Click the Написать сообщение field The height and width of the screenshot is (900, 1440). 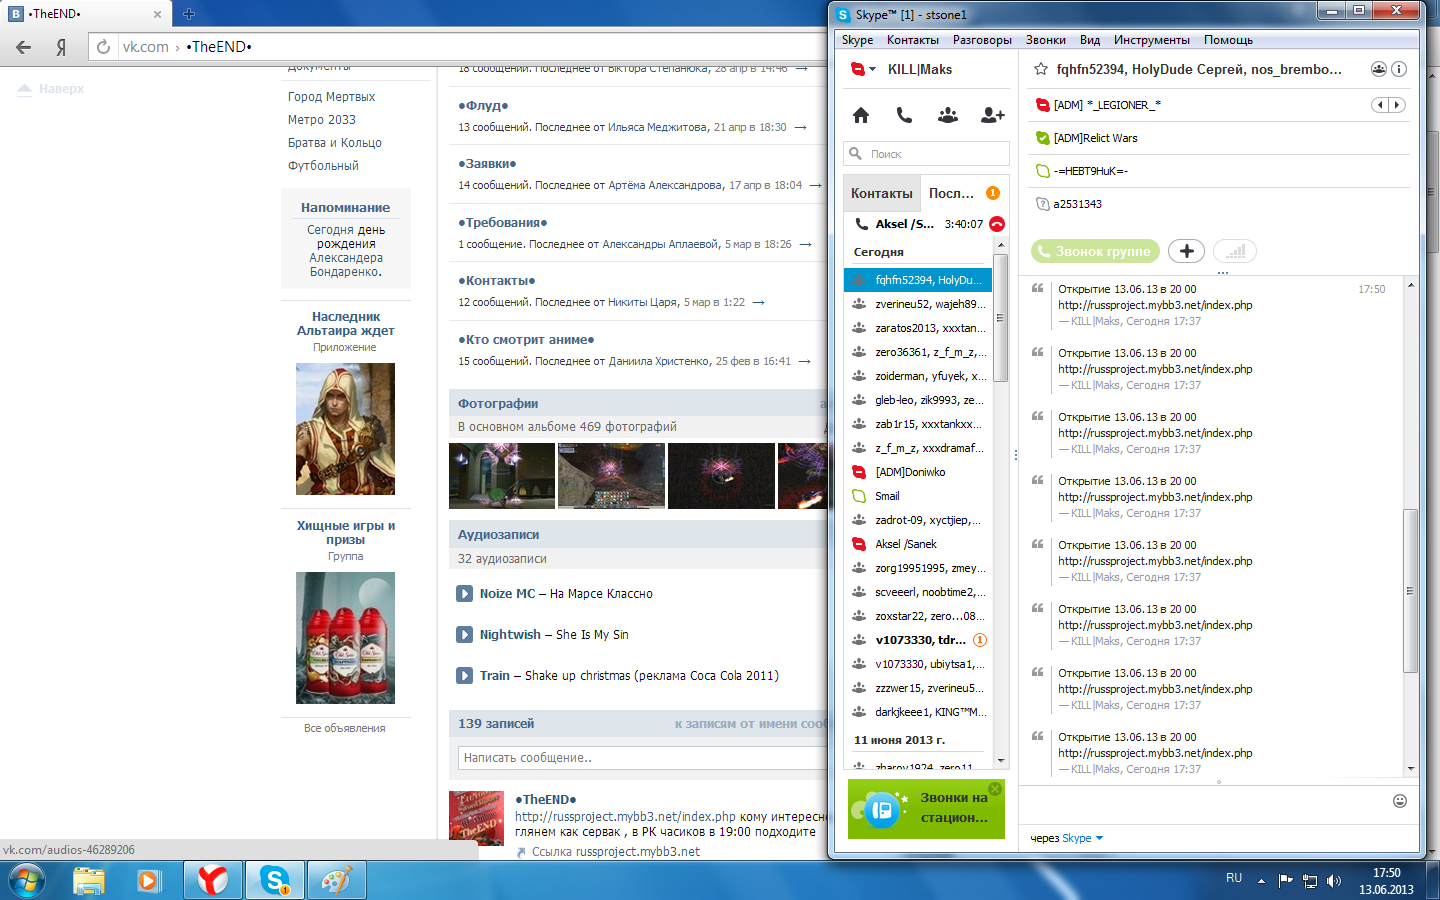pyautogui.click(x=643, y=758)
